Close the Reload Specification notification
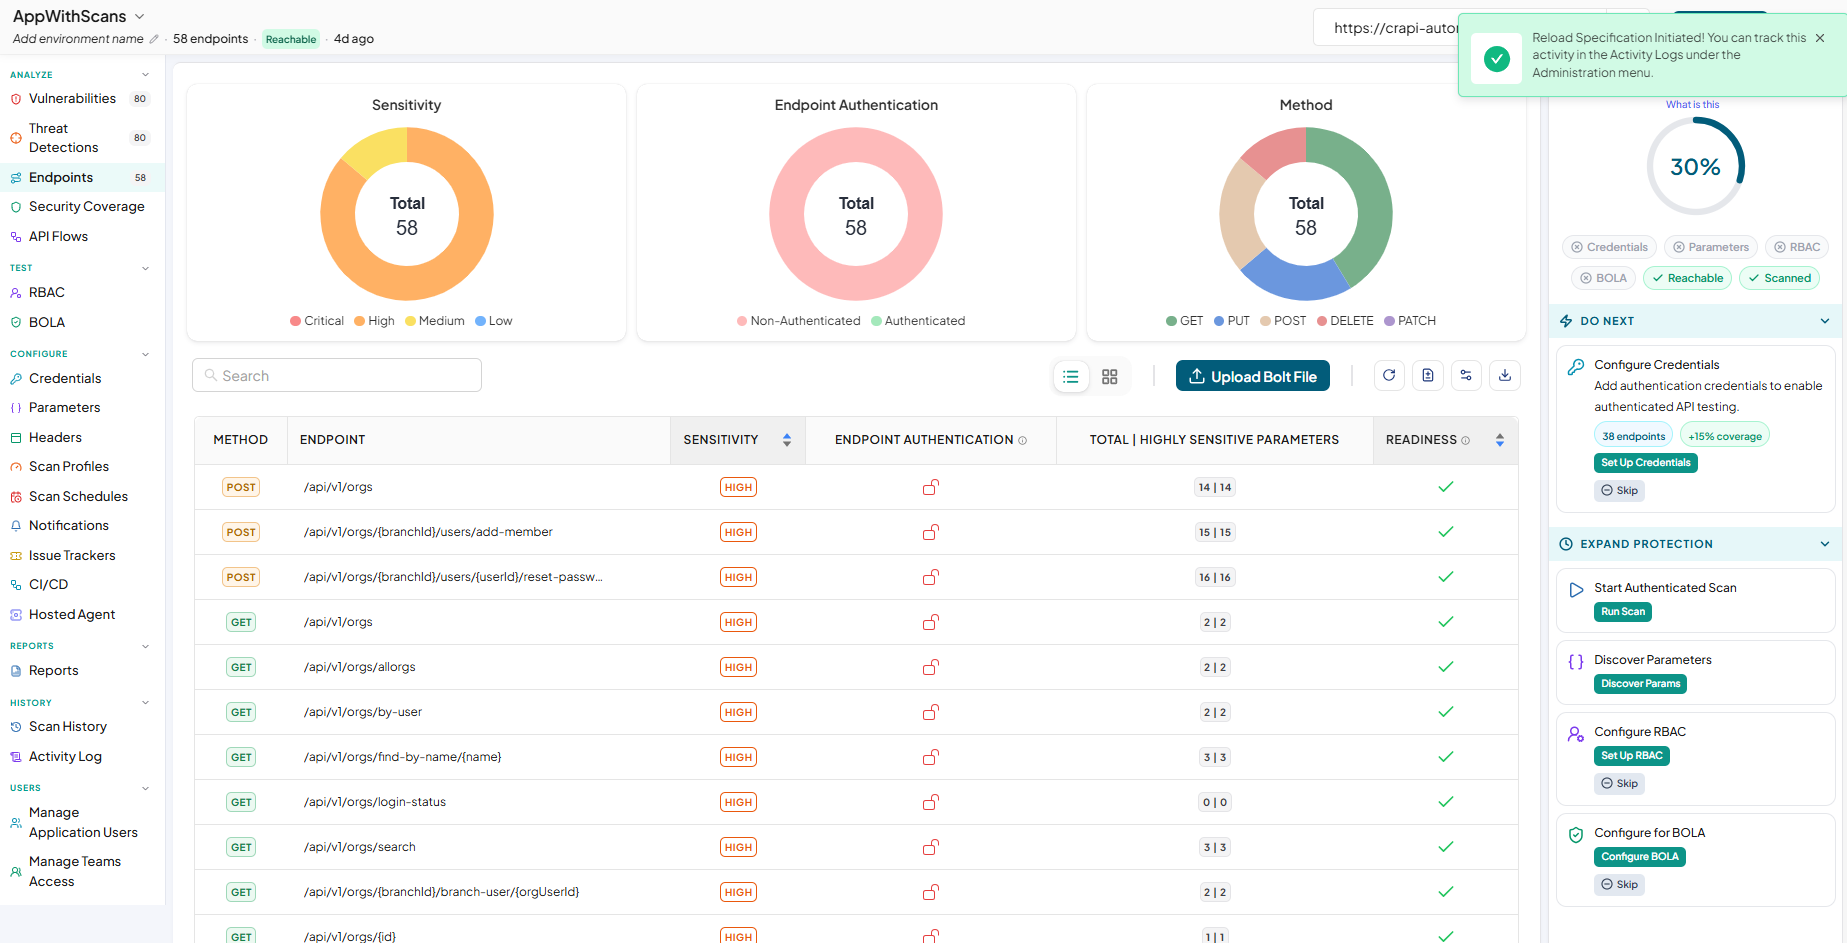 click(1820, 38)
